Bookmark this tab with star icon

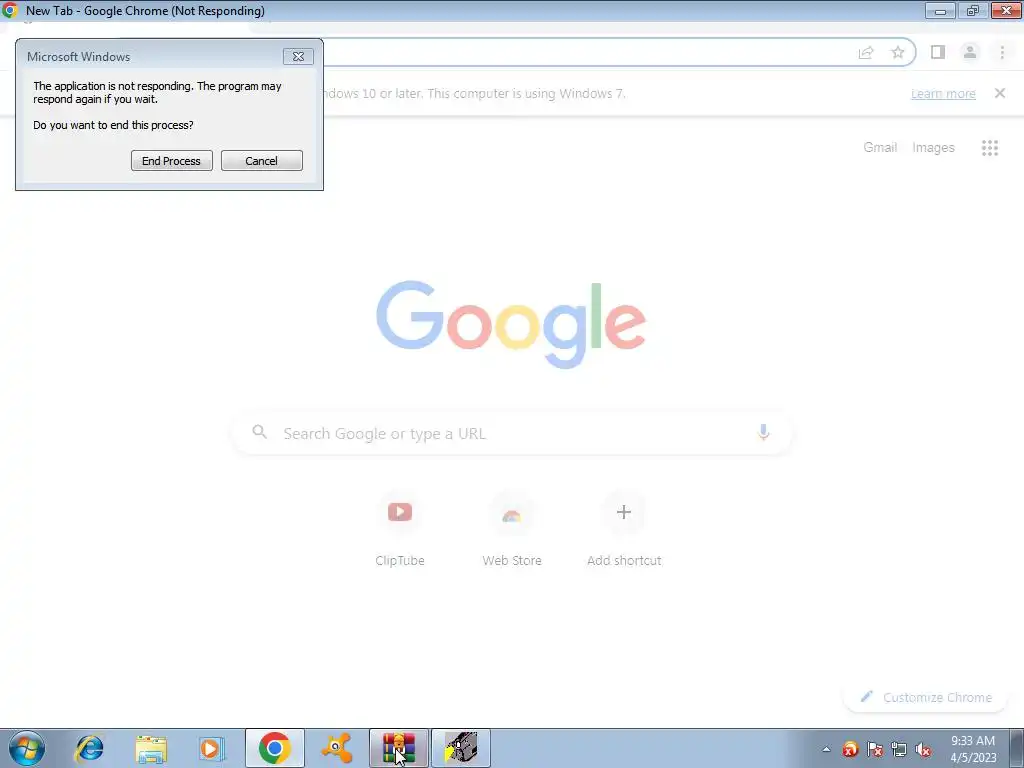898,52
